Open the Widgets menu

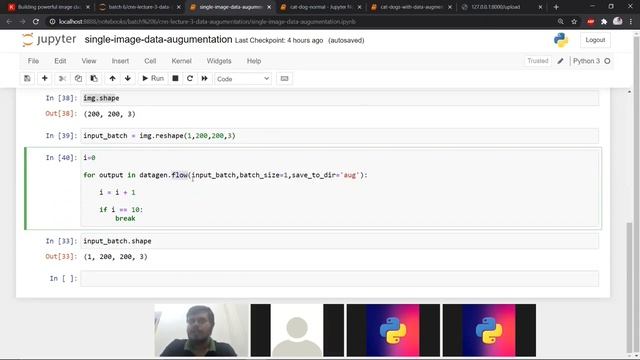click(219, 61)
